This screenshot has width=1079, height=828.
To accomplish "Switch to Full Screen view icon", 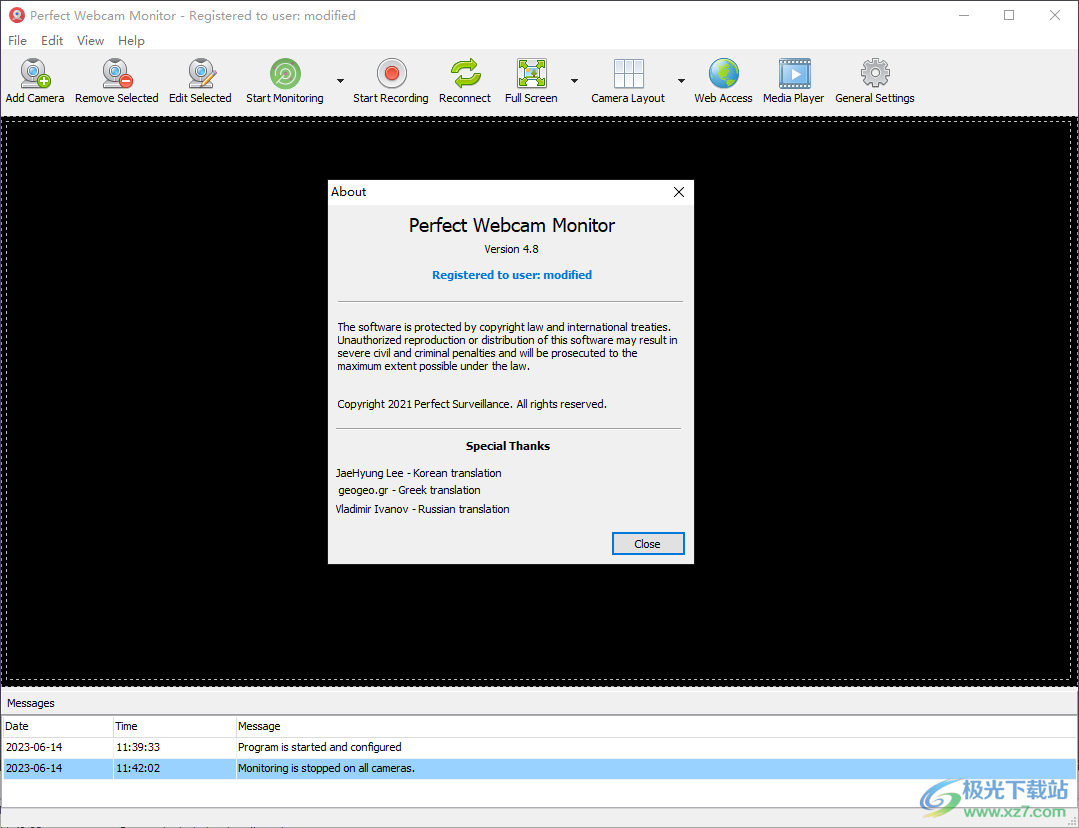I will tap(531, 74).
